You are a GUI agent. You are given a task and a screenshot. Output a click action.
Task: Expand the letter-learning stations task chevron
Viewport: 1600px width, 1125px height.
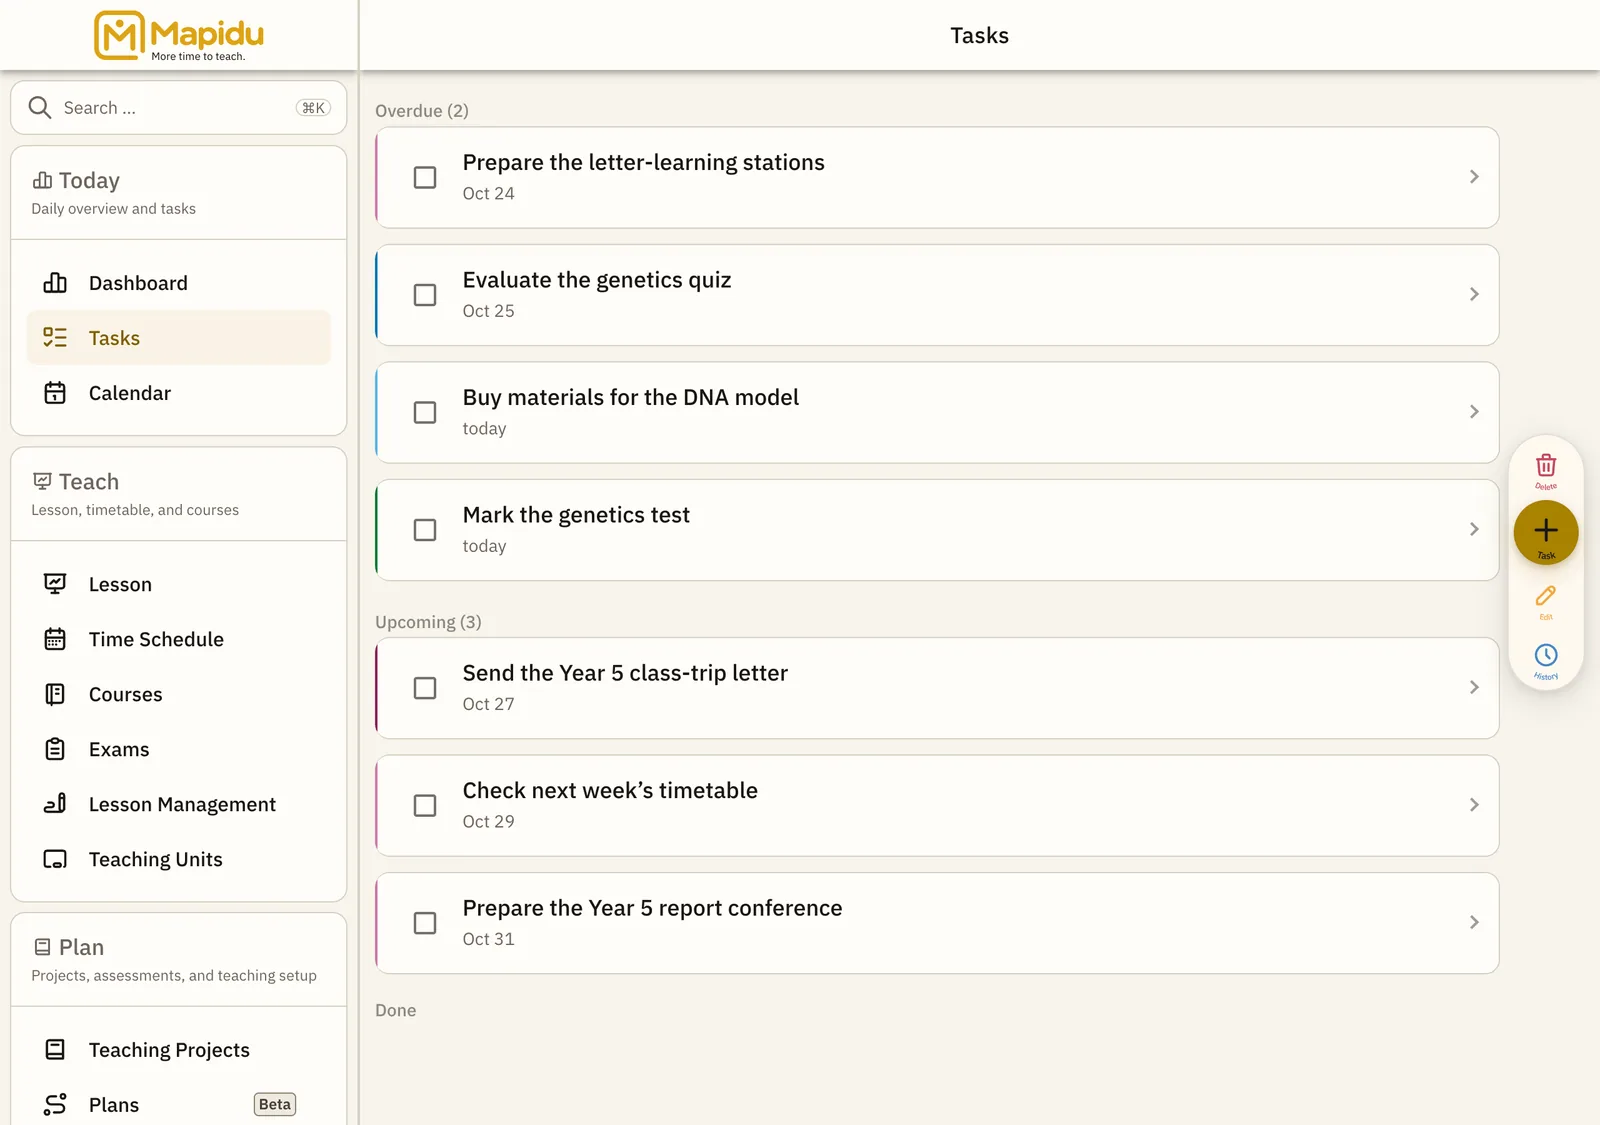click(x=1474, y=177)
